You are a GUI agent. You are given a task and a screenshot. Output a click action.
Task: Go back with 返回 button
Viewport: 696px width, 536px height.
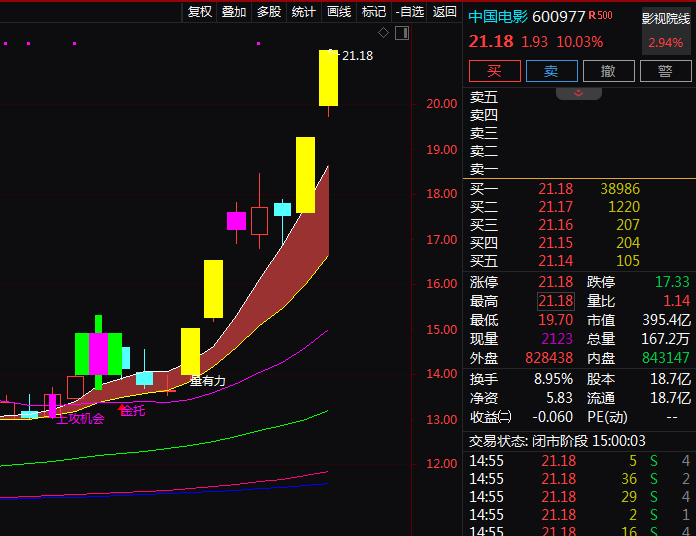(x=444, y=12)
